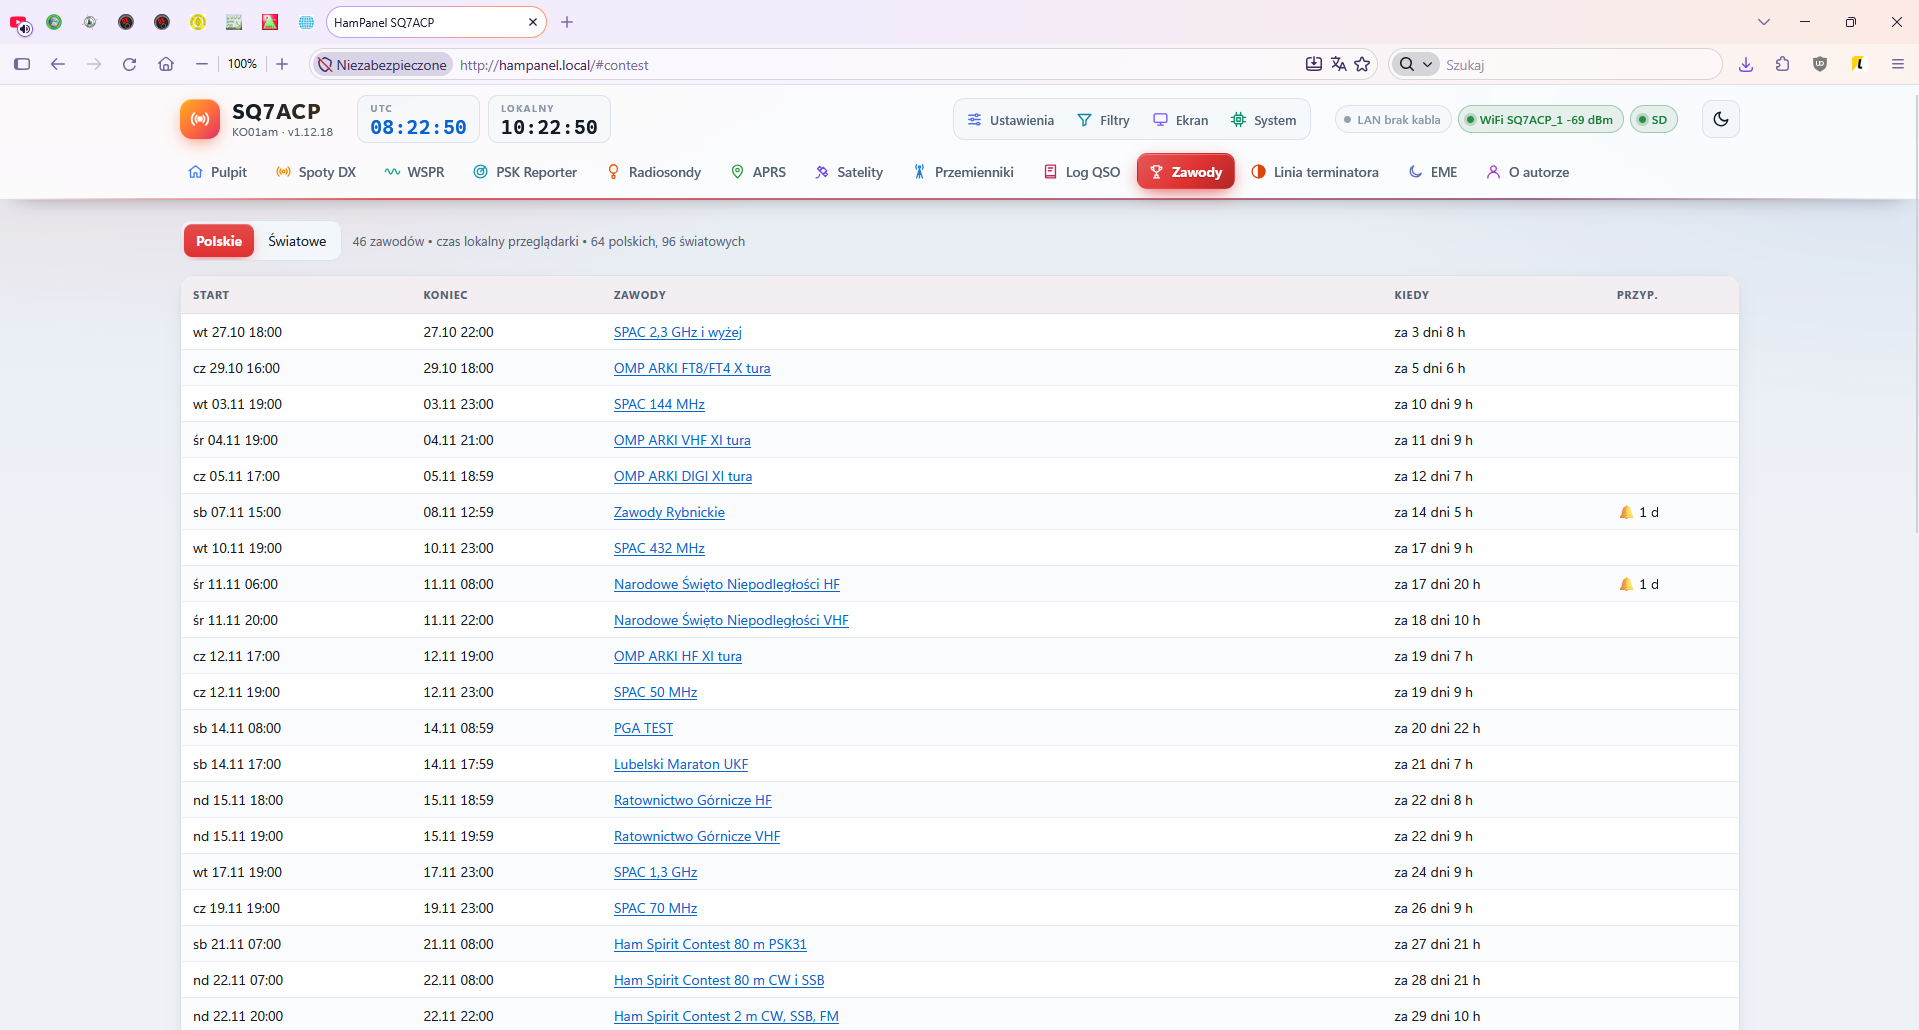Expand the tab list chevron

1763,22
